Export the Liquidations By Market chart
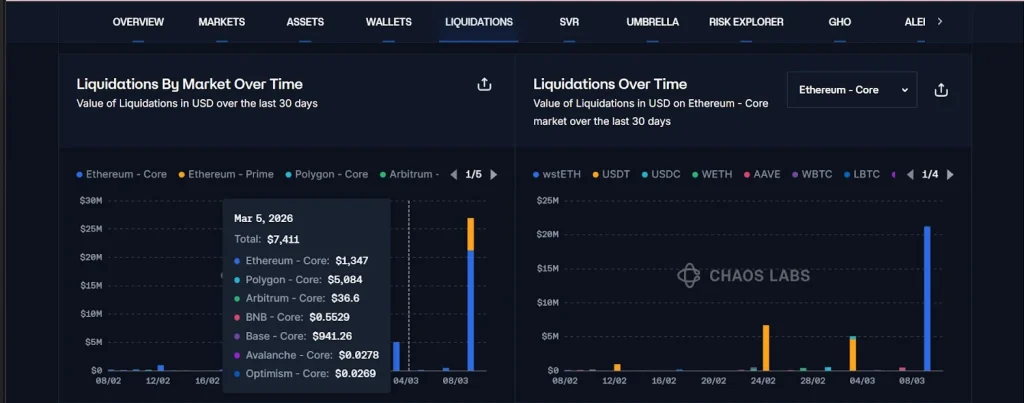The width and height of the screenshot is (1024, 403). click(484, 85)
